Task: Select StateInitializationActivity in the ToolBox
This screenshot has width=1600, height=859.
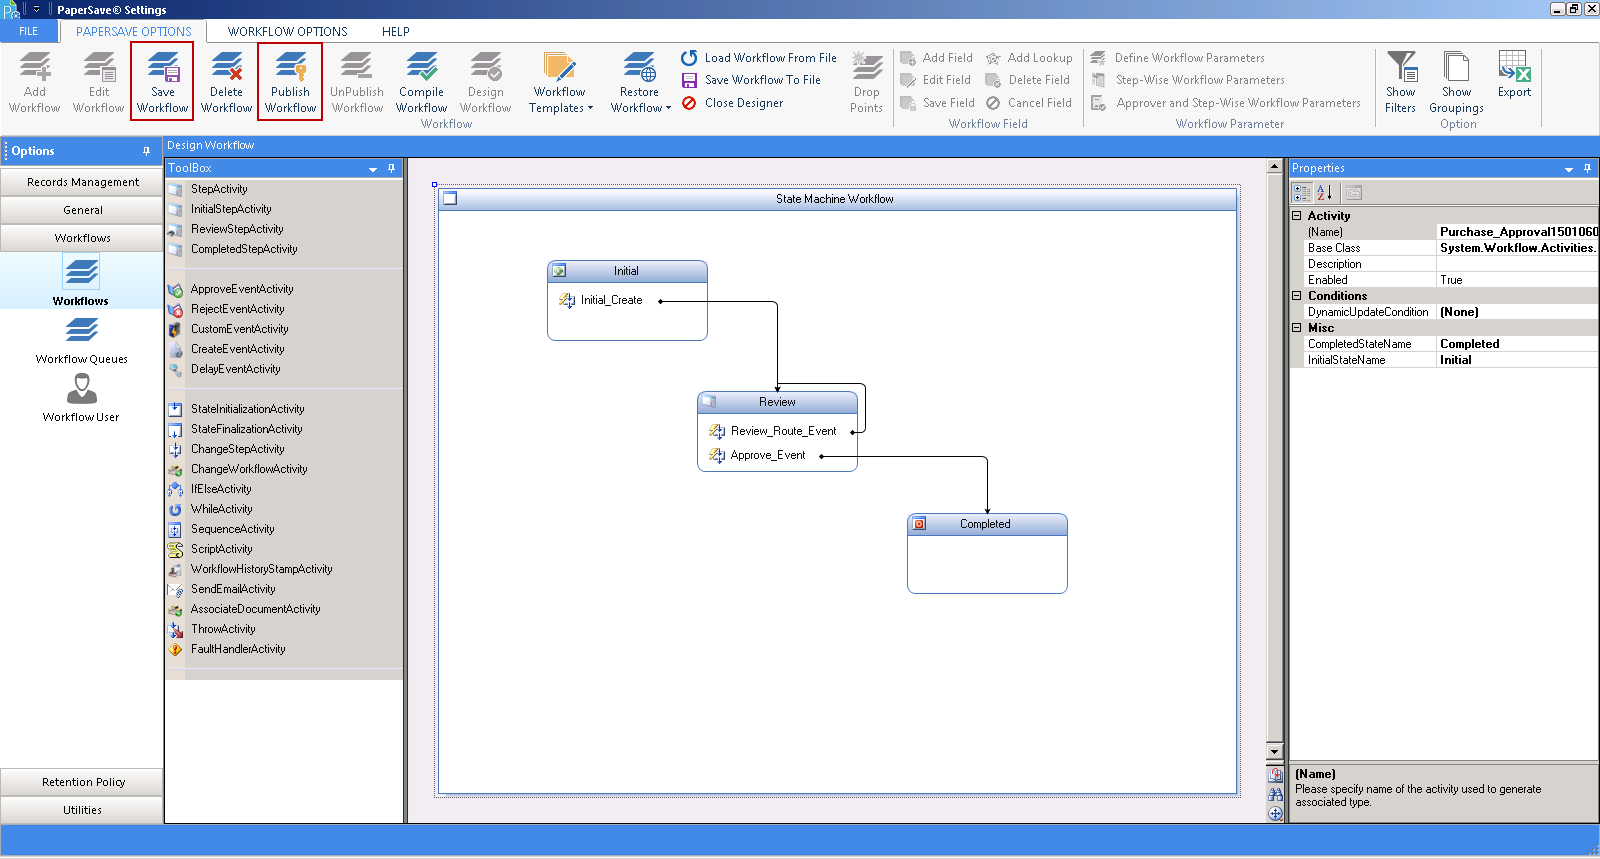Action: tap(248, 409)
